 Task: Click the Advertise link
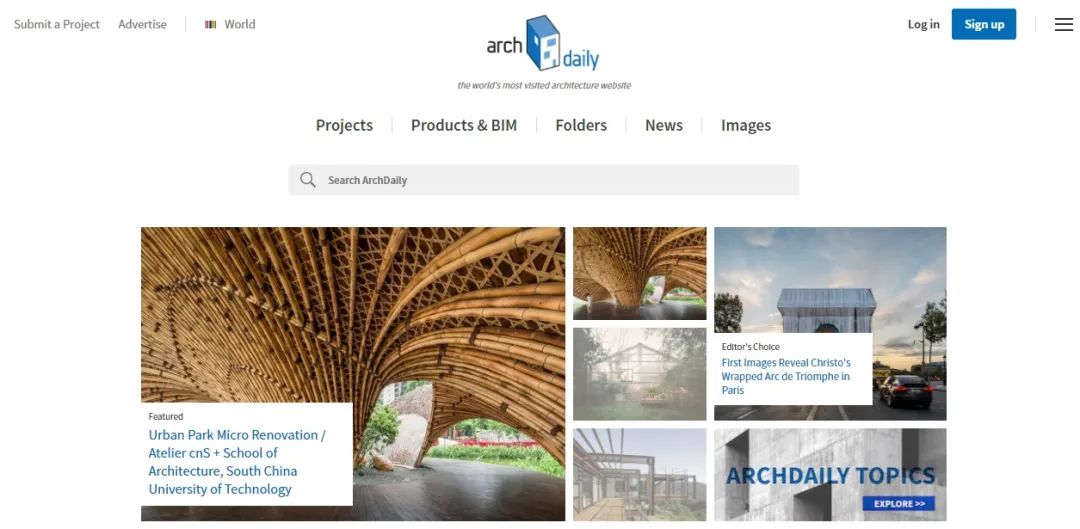[143, 24]
